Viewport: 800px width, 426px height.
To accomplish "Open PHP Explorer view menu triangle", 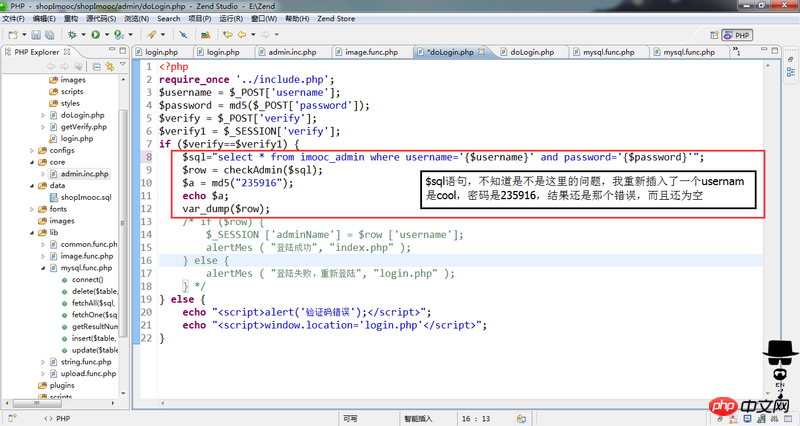I will tap(122, 65).
